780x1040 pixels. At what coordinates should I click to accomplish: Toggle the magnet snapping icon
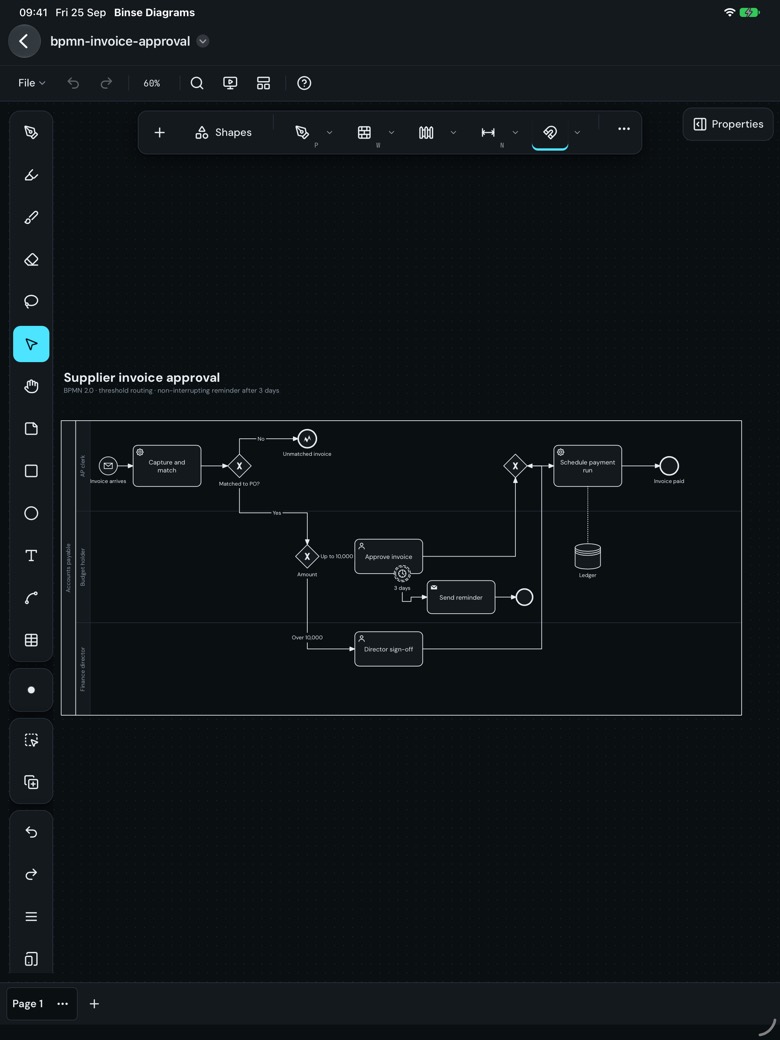(550, 133)
